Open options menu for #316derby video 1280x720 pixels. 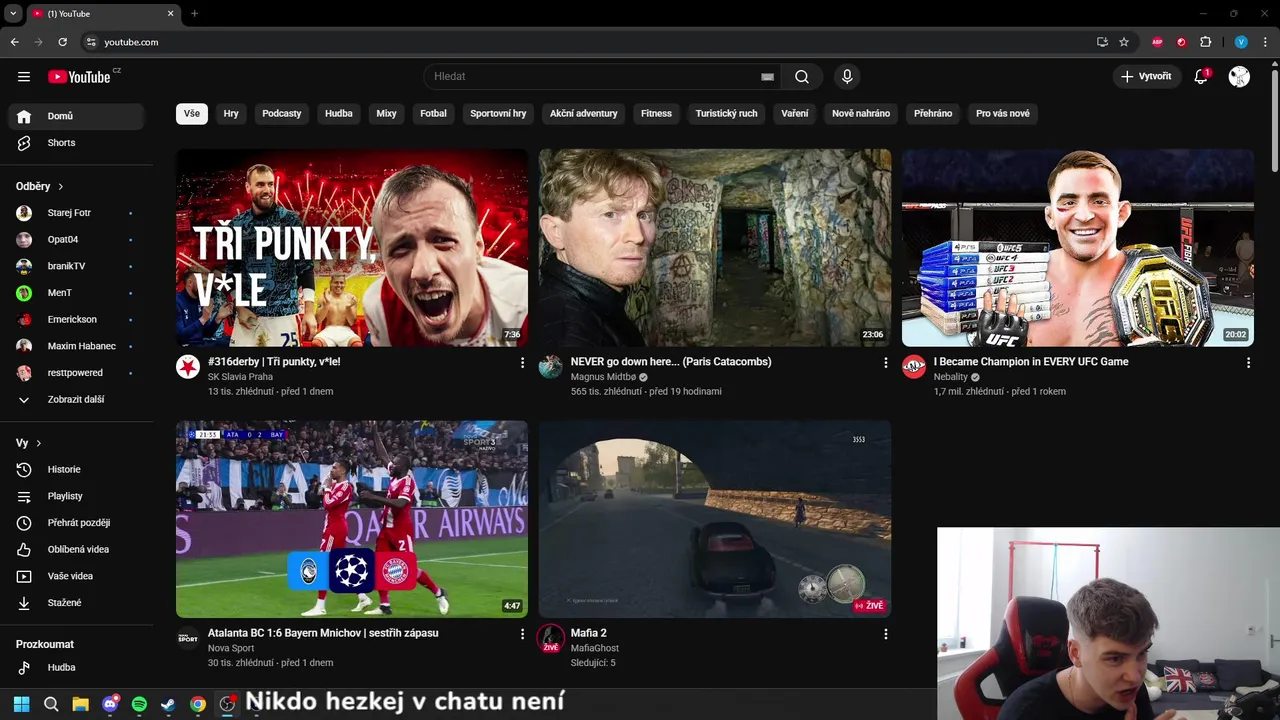tap(522, 363)
